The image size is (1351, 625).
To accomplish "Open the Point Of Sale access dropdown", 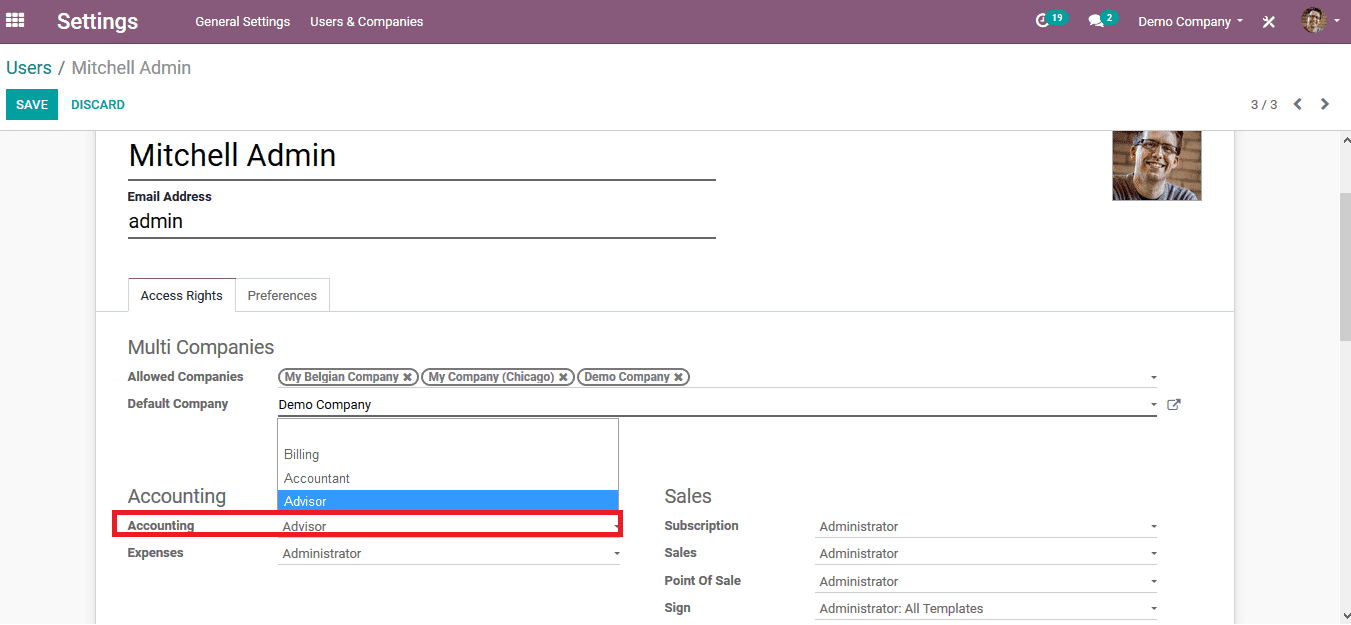I will 986,581.
